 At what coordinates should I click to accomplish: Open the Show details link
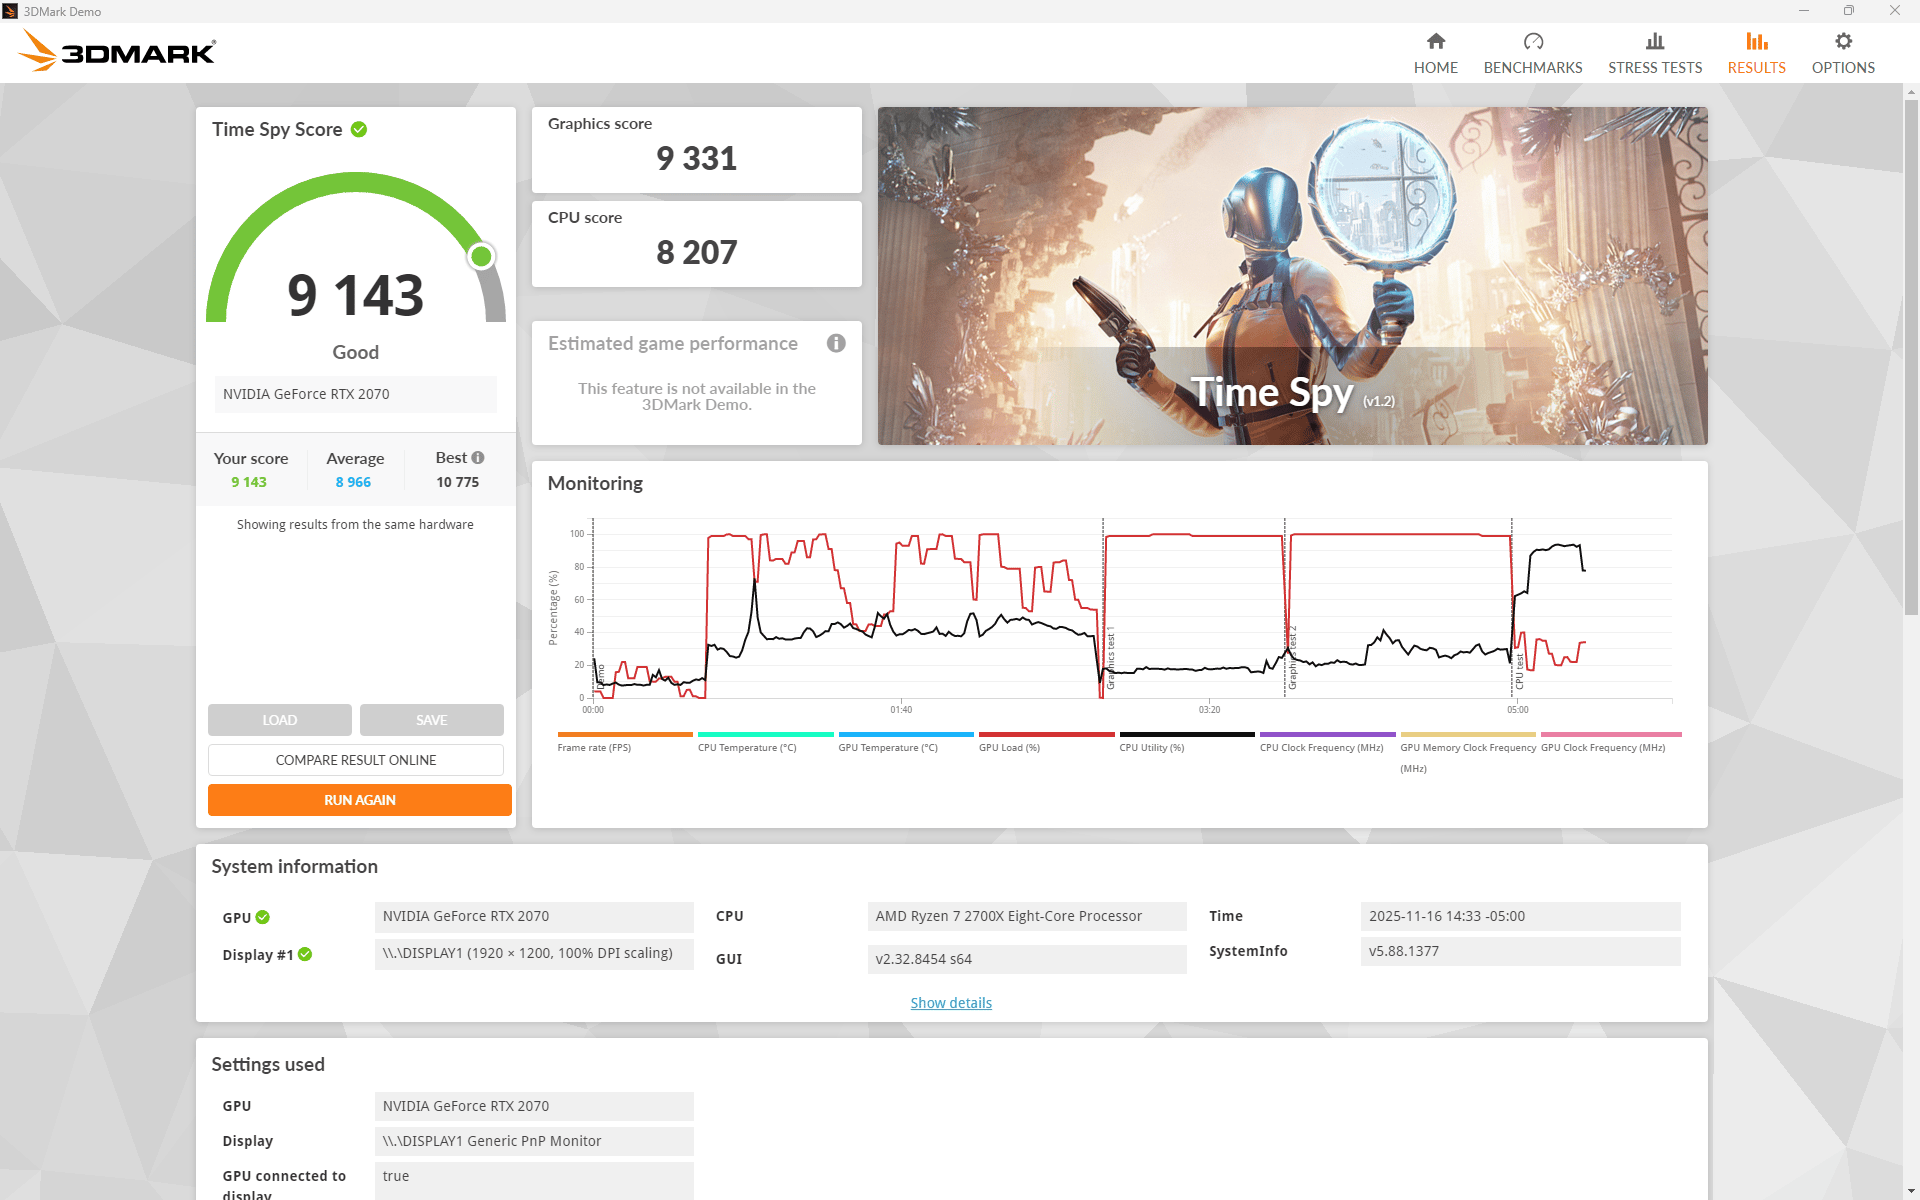pos(951,1003)
